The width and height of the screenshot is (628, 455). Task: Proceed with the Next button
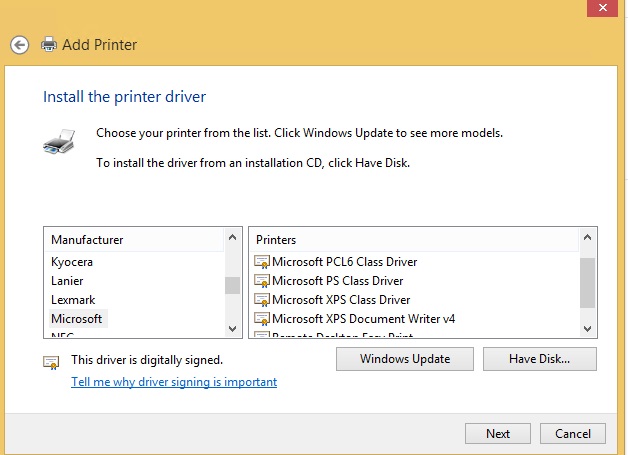click(498, 434)
